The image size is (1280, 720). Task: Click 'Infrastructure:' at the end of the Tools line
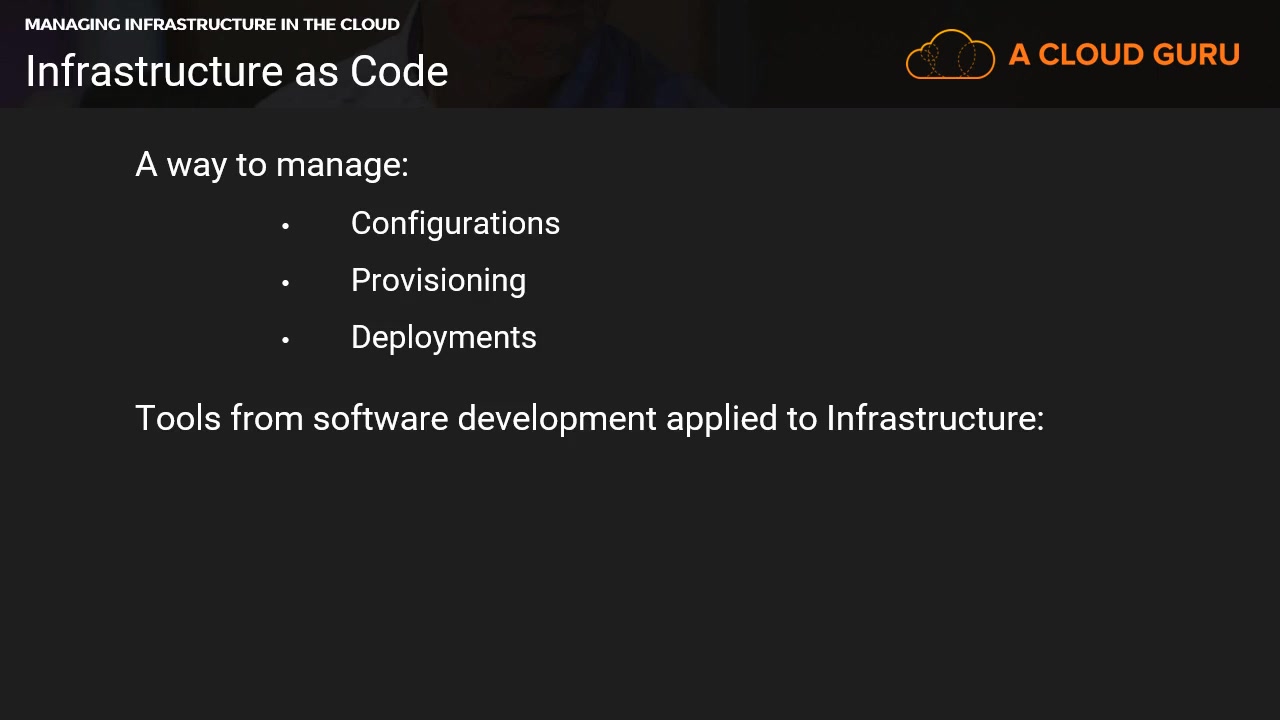tap(935, 418)
